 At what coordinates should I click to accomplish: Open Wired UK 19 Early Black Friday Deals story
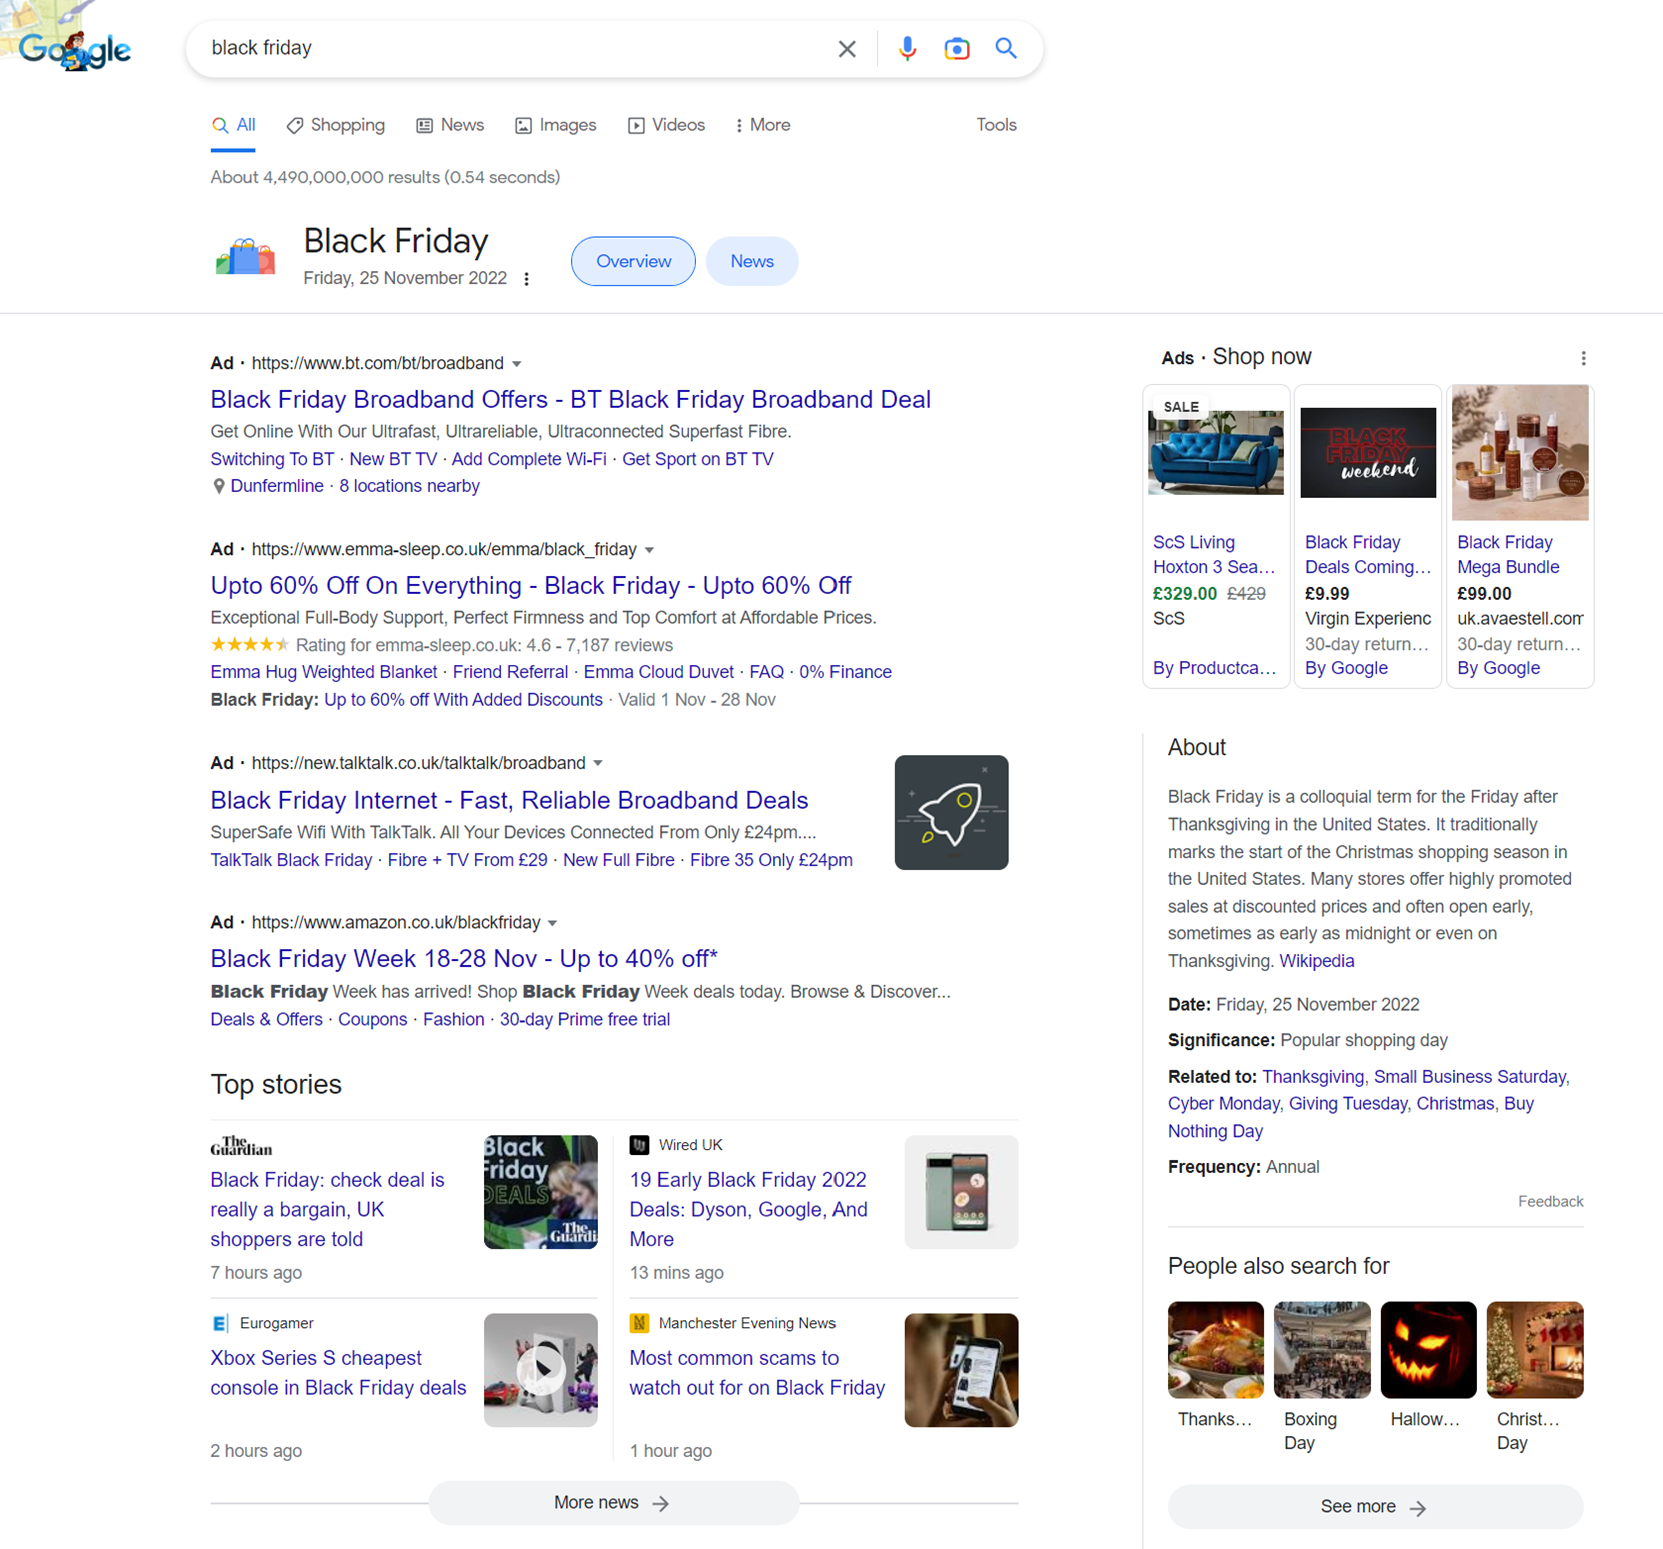748,1209
